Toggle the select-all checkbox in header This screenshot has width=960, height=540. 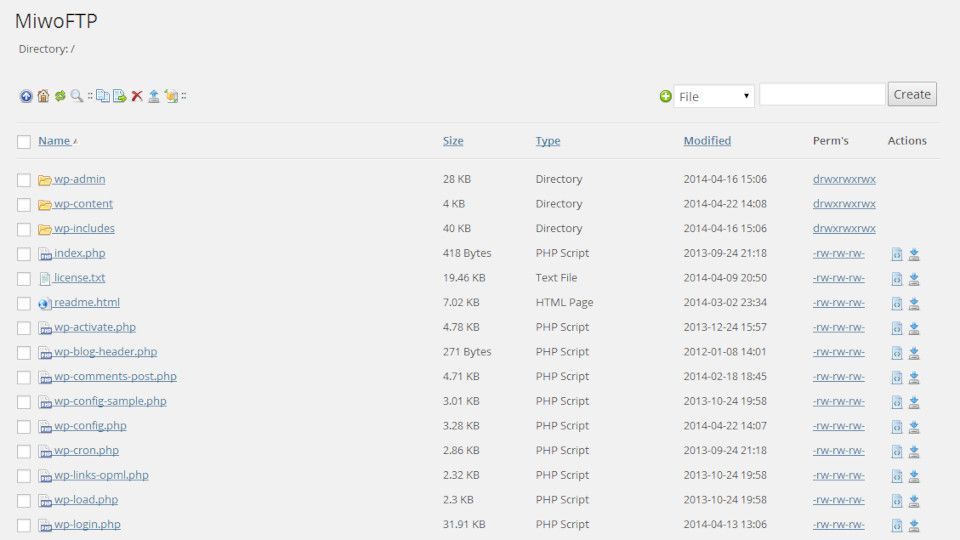tap(24, 142)
